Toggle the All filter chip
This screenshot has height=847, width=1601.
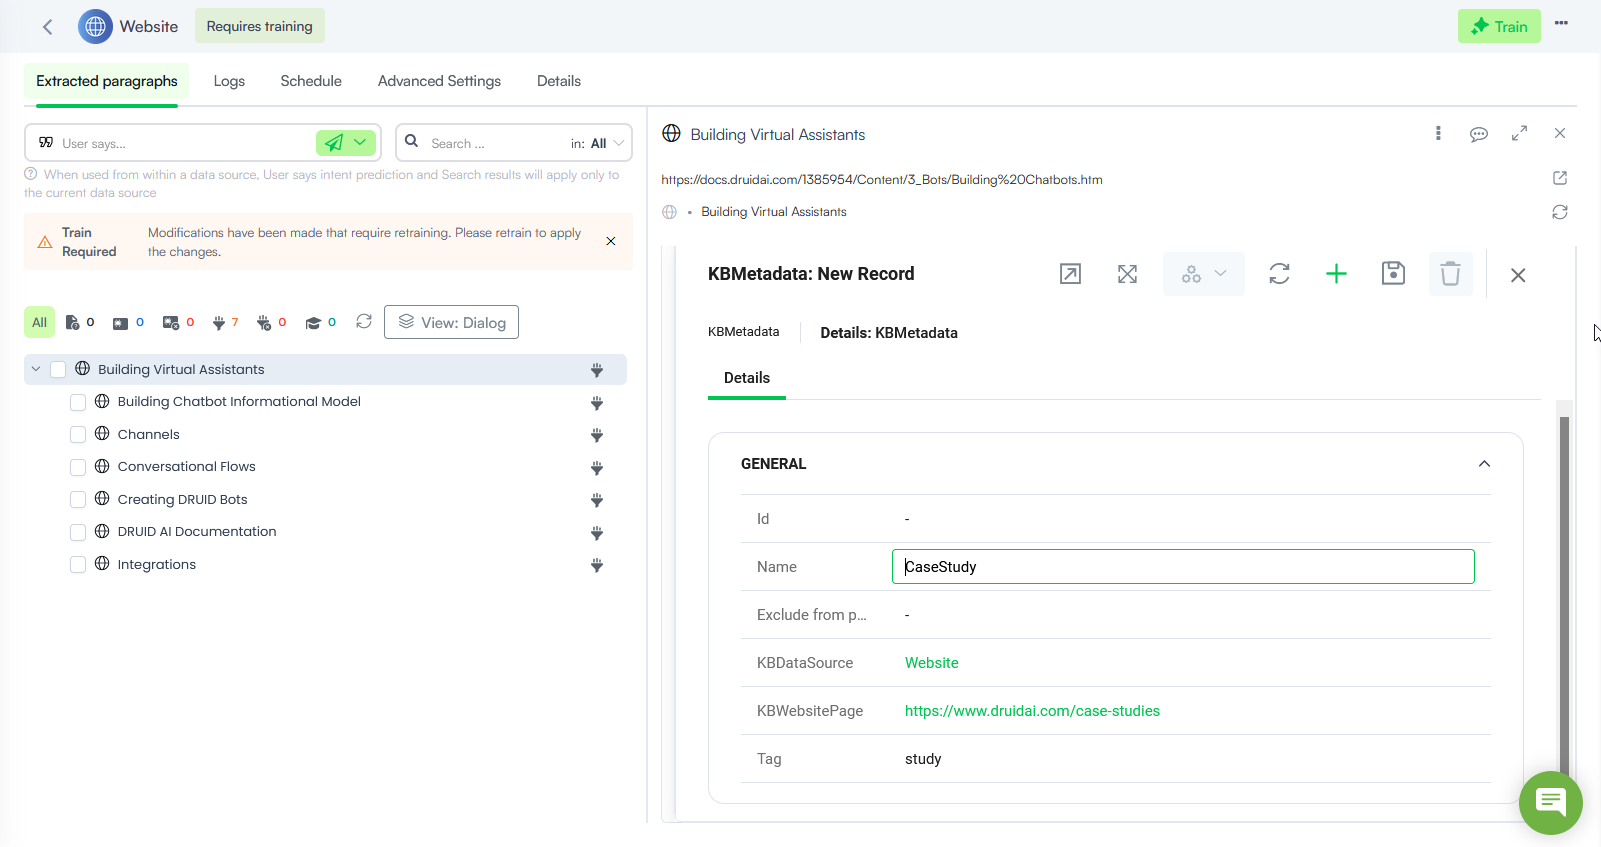click(39, 322)
